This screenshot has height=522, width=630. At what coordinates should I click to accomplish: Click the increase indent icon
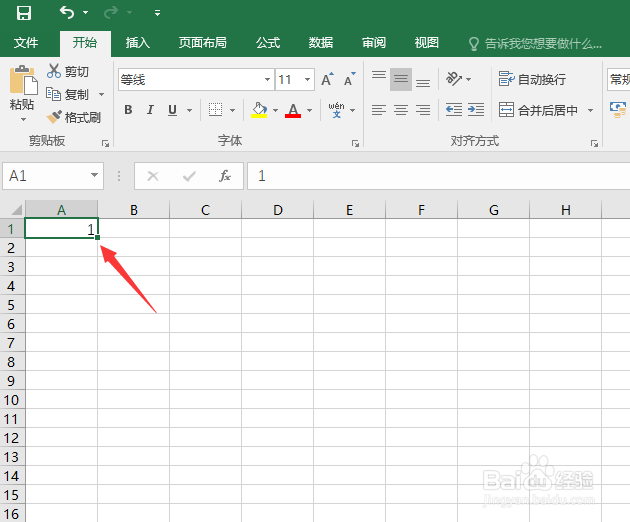click(x=476, y=110)
